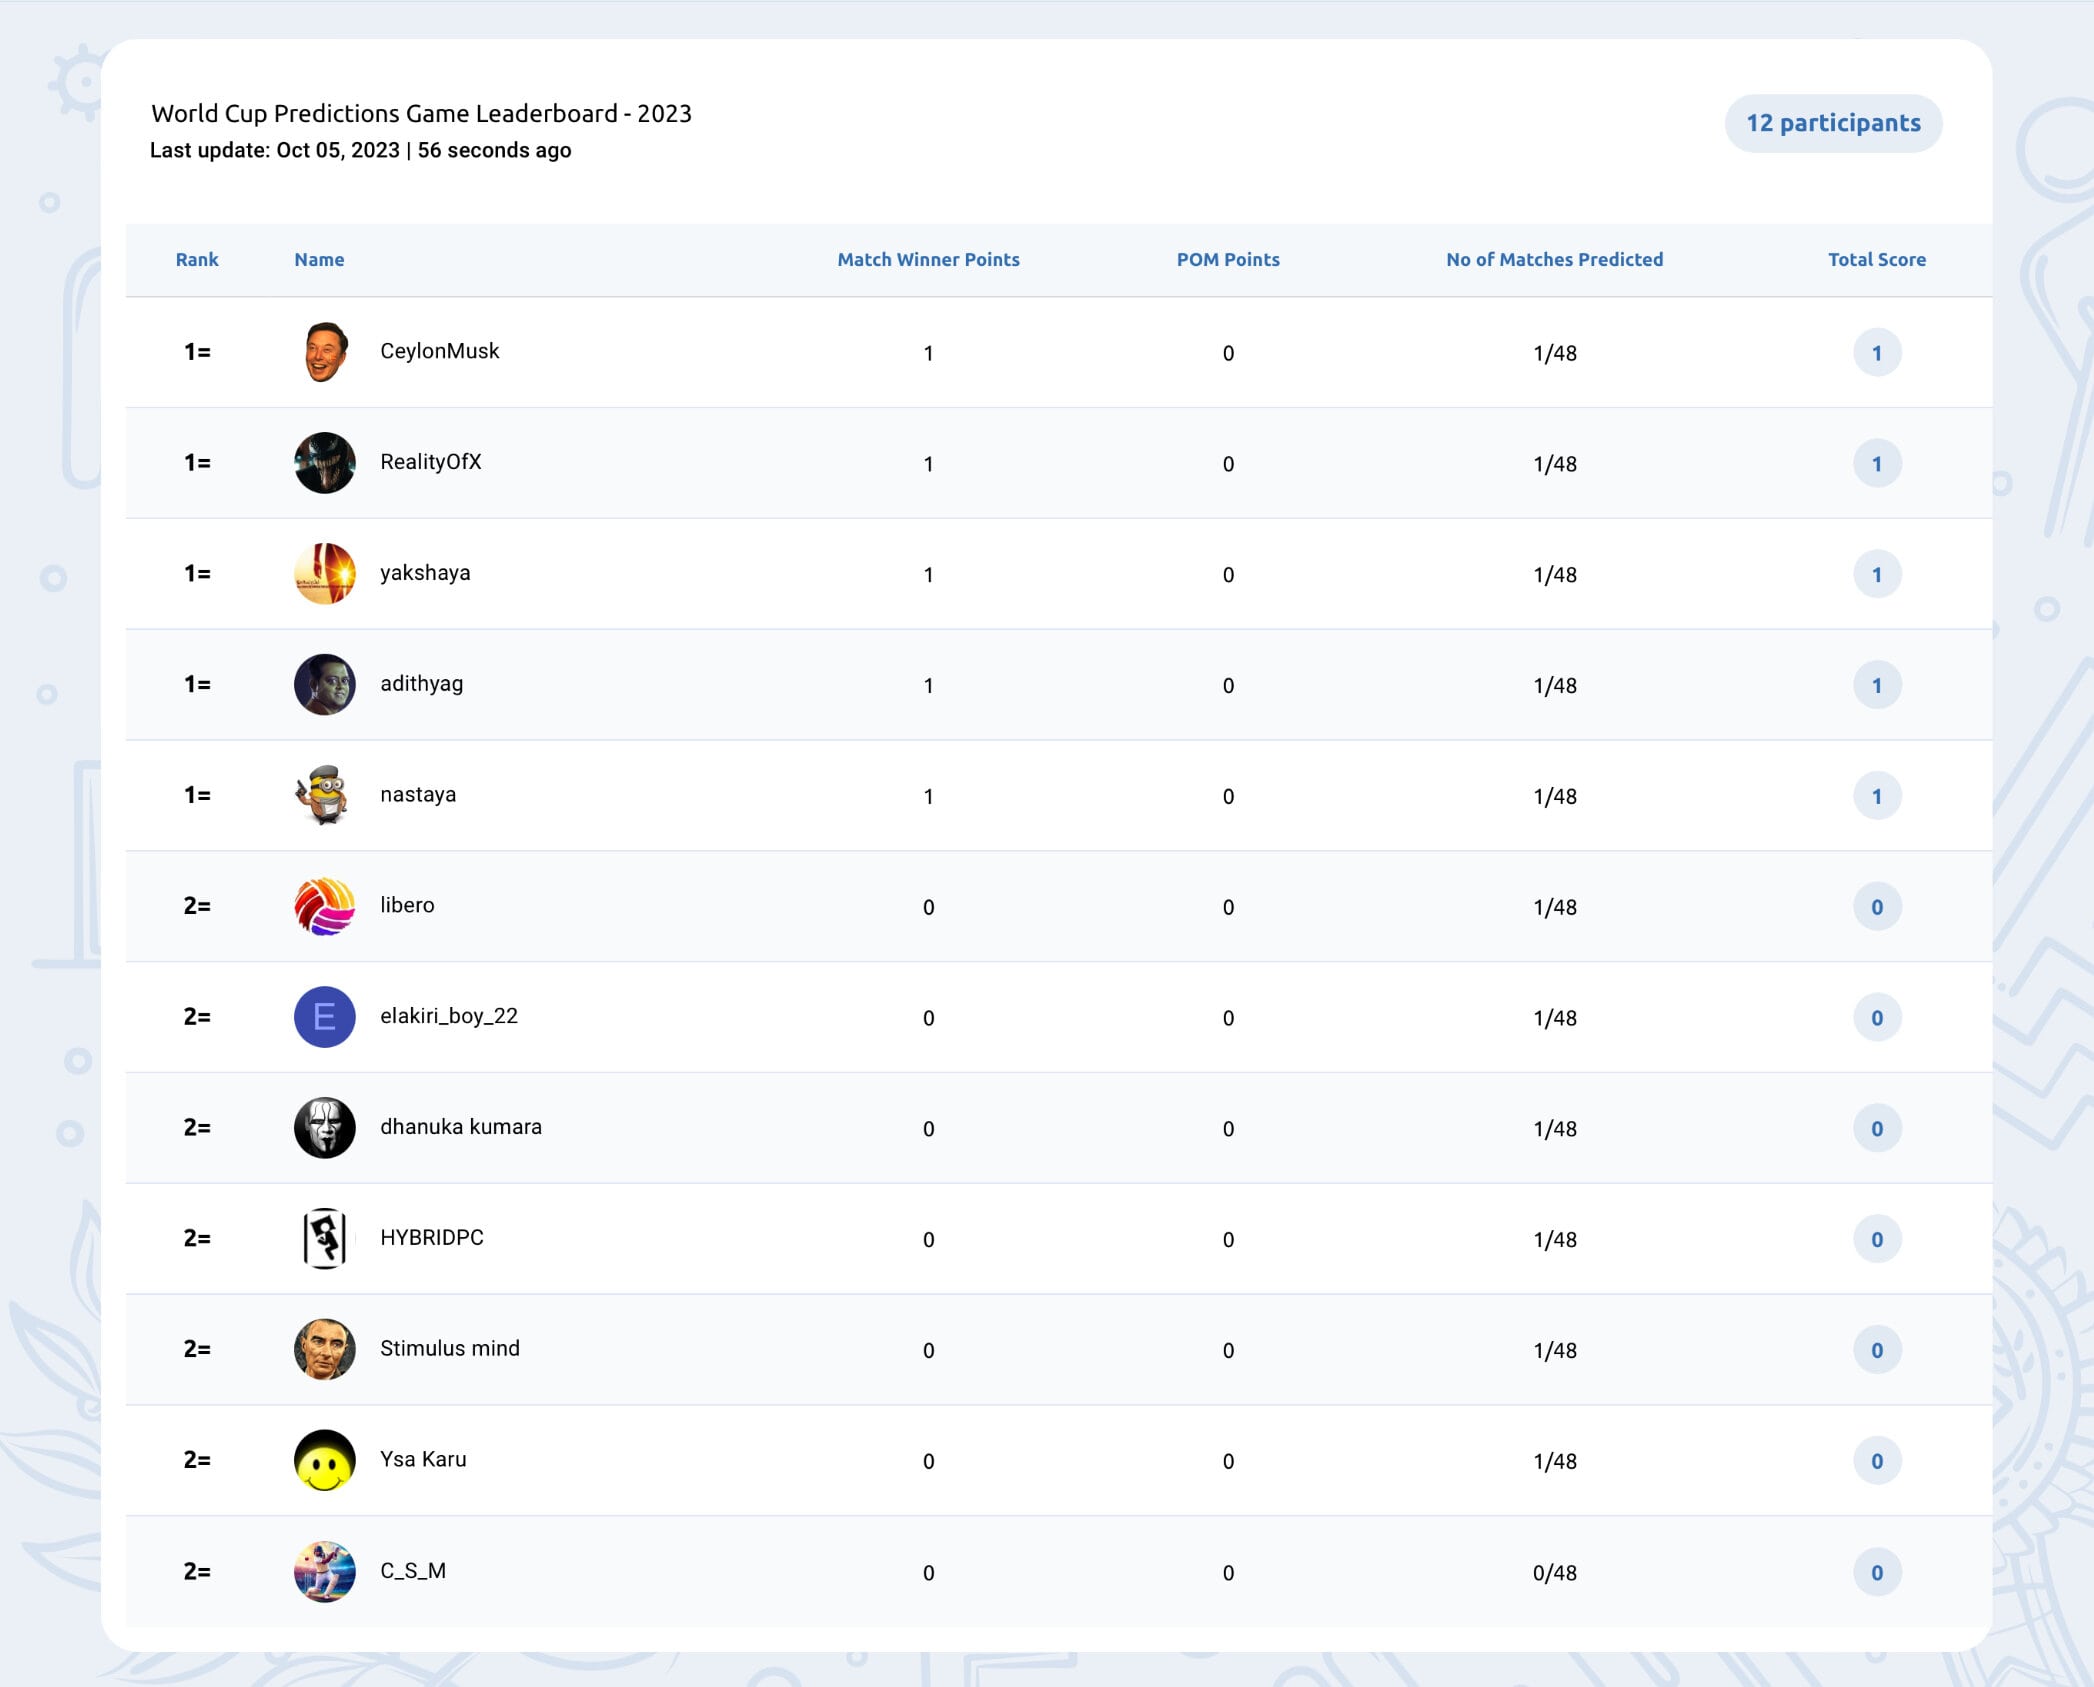
Task: Click libero's volleyball avatar
Action: pyautogui.click(x=325, y=907)
